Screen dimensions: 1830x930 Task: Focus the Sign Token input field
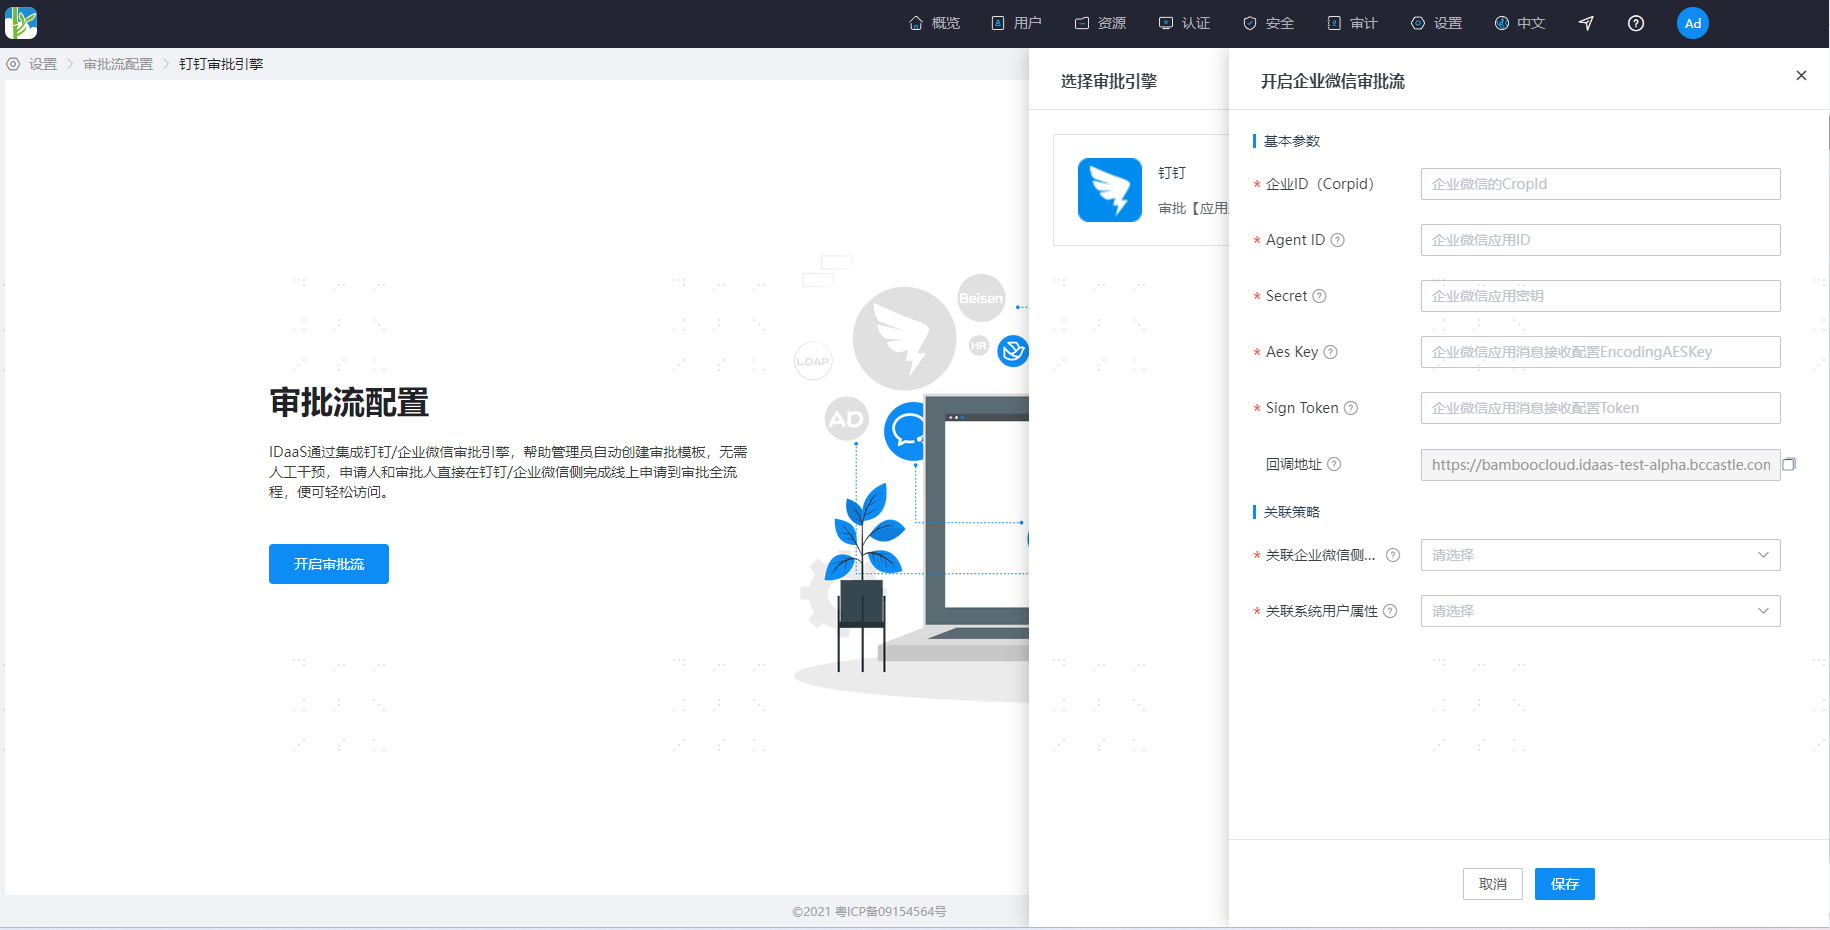1600,408
